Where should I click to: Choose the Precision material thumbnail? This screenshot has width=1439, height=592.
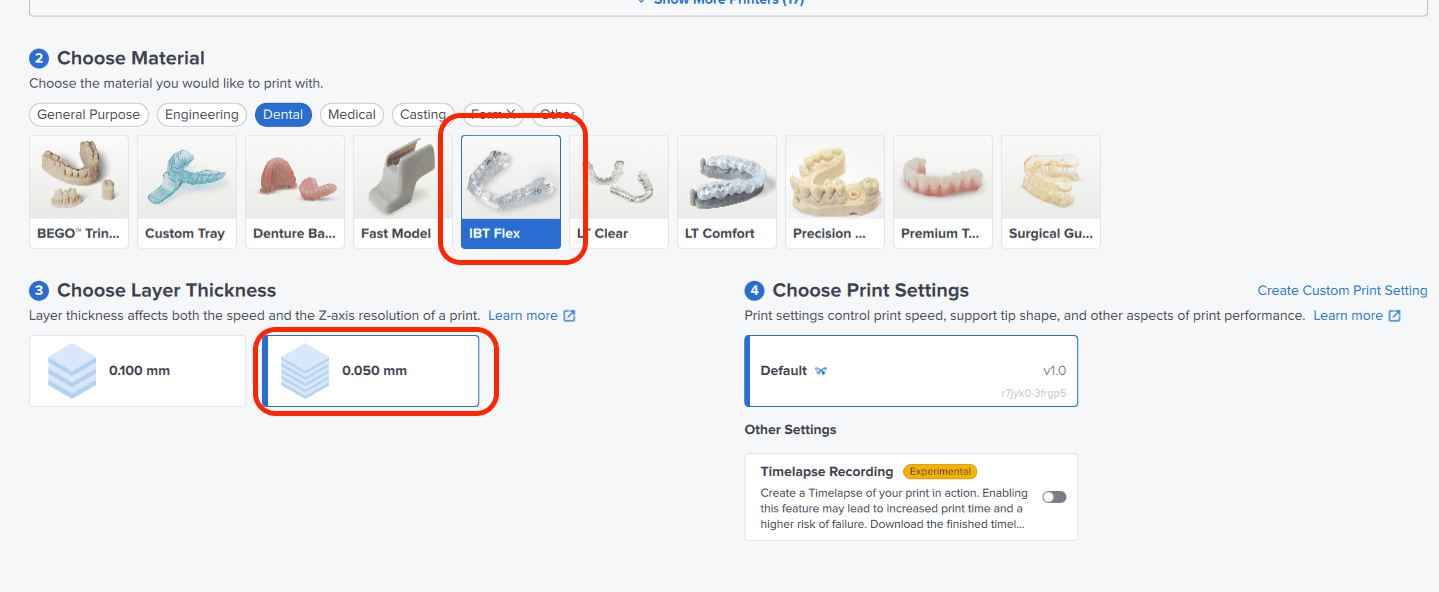point(835,190)
